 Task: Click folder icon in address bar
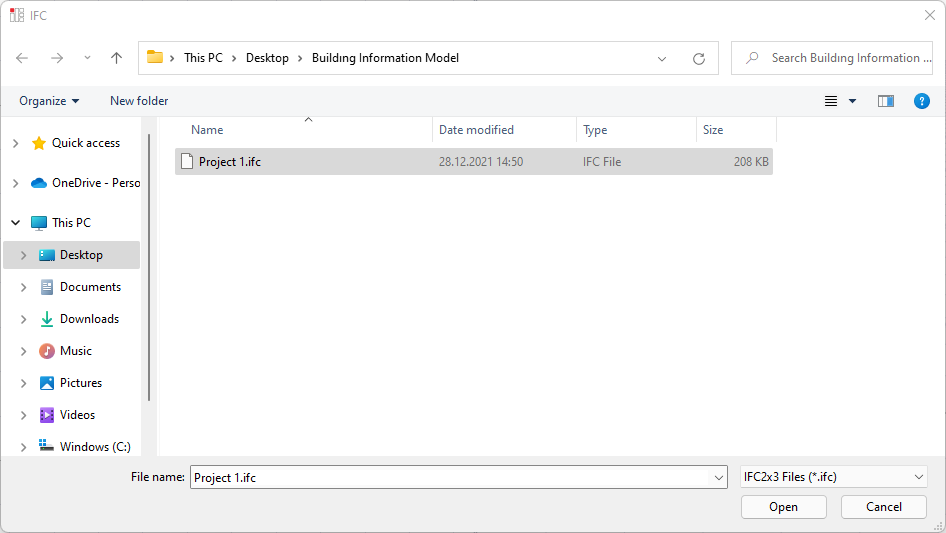[155, 57]
